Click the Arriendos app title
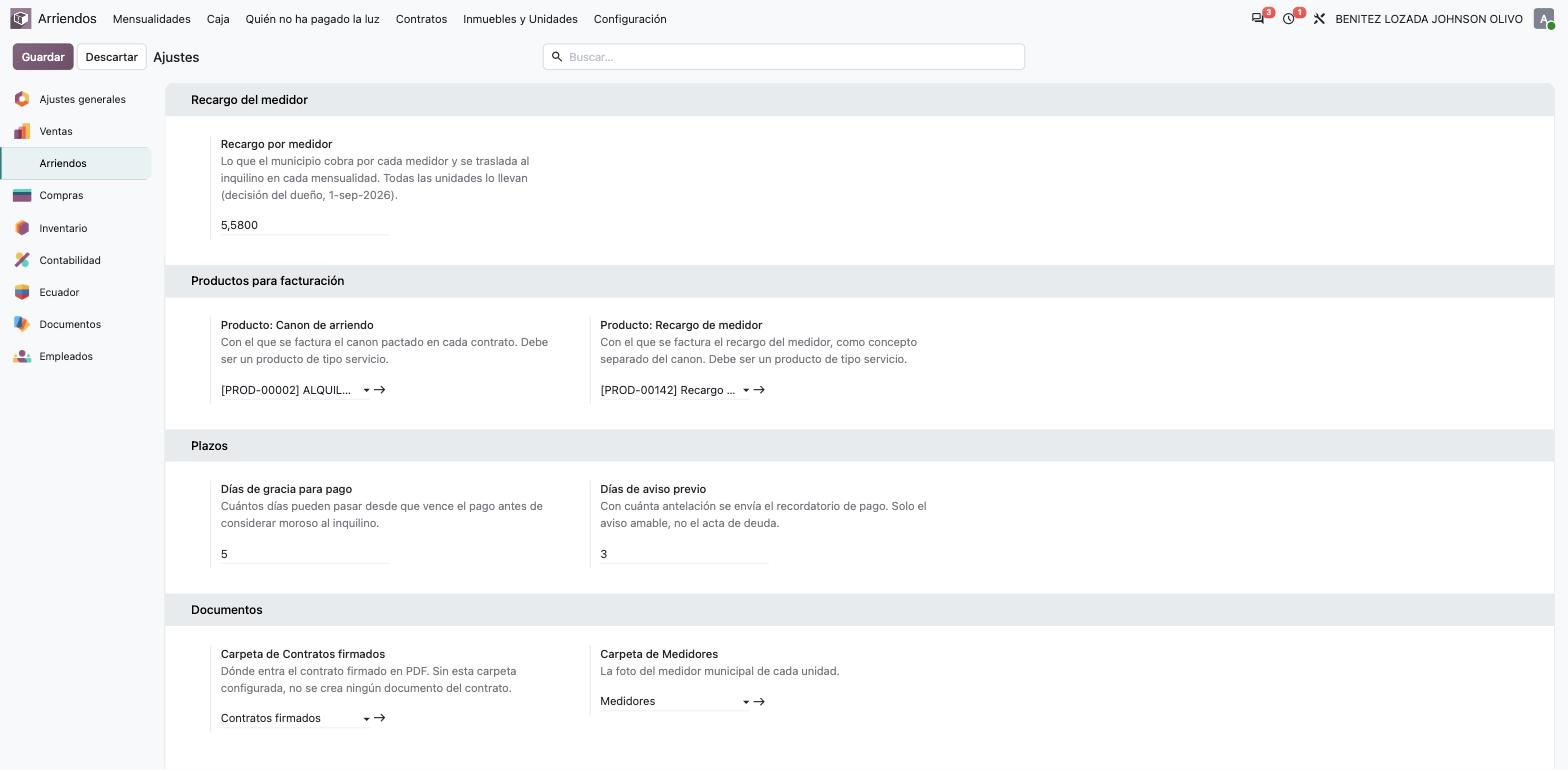The height and width of the screenshot is (770, 1568). click(67, 19)
